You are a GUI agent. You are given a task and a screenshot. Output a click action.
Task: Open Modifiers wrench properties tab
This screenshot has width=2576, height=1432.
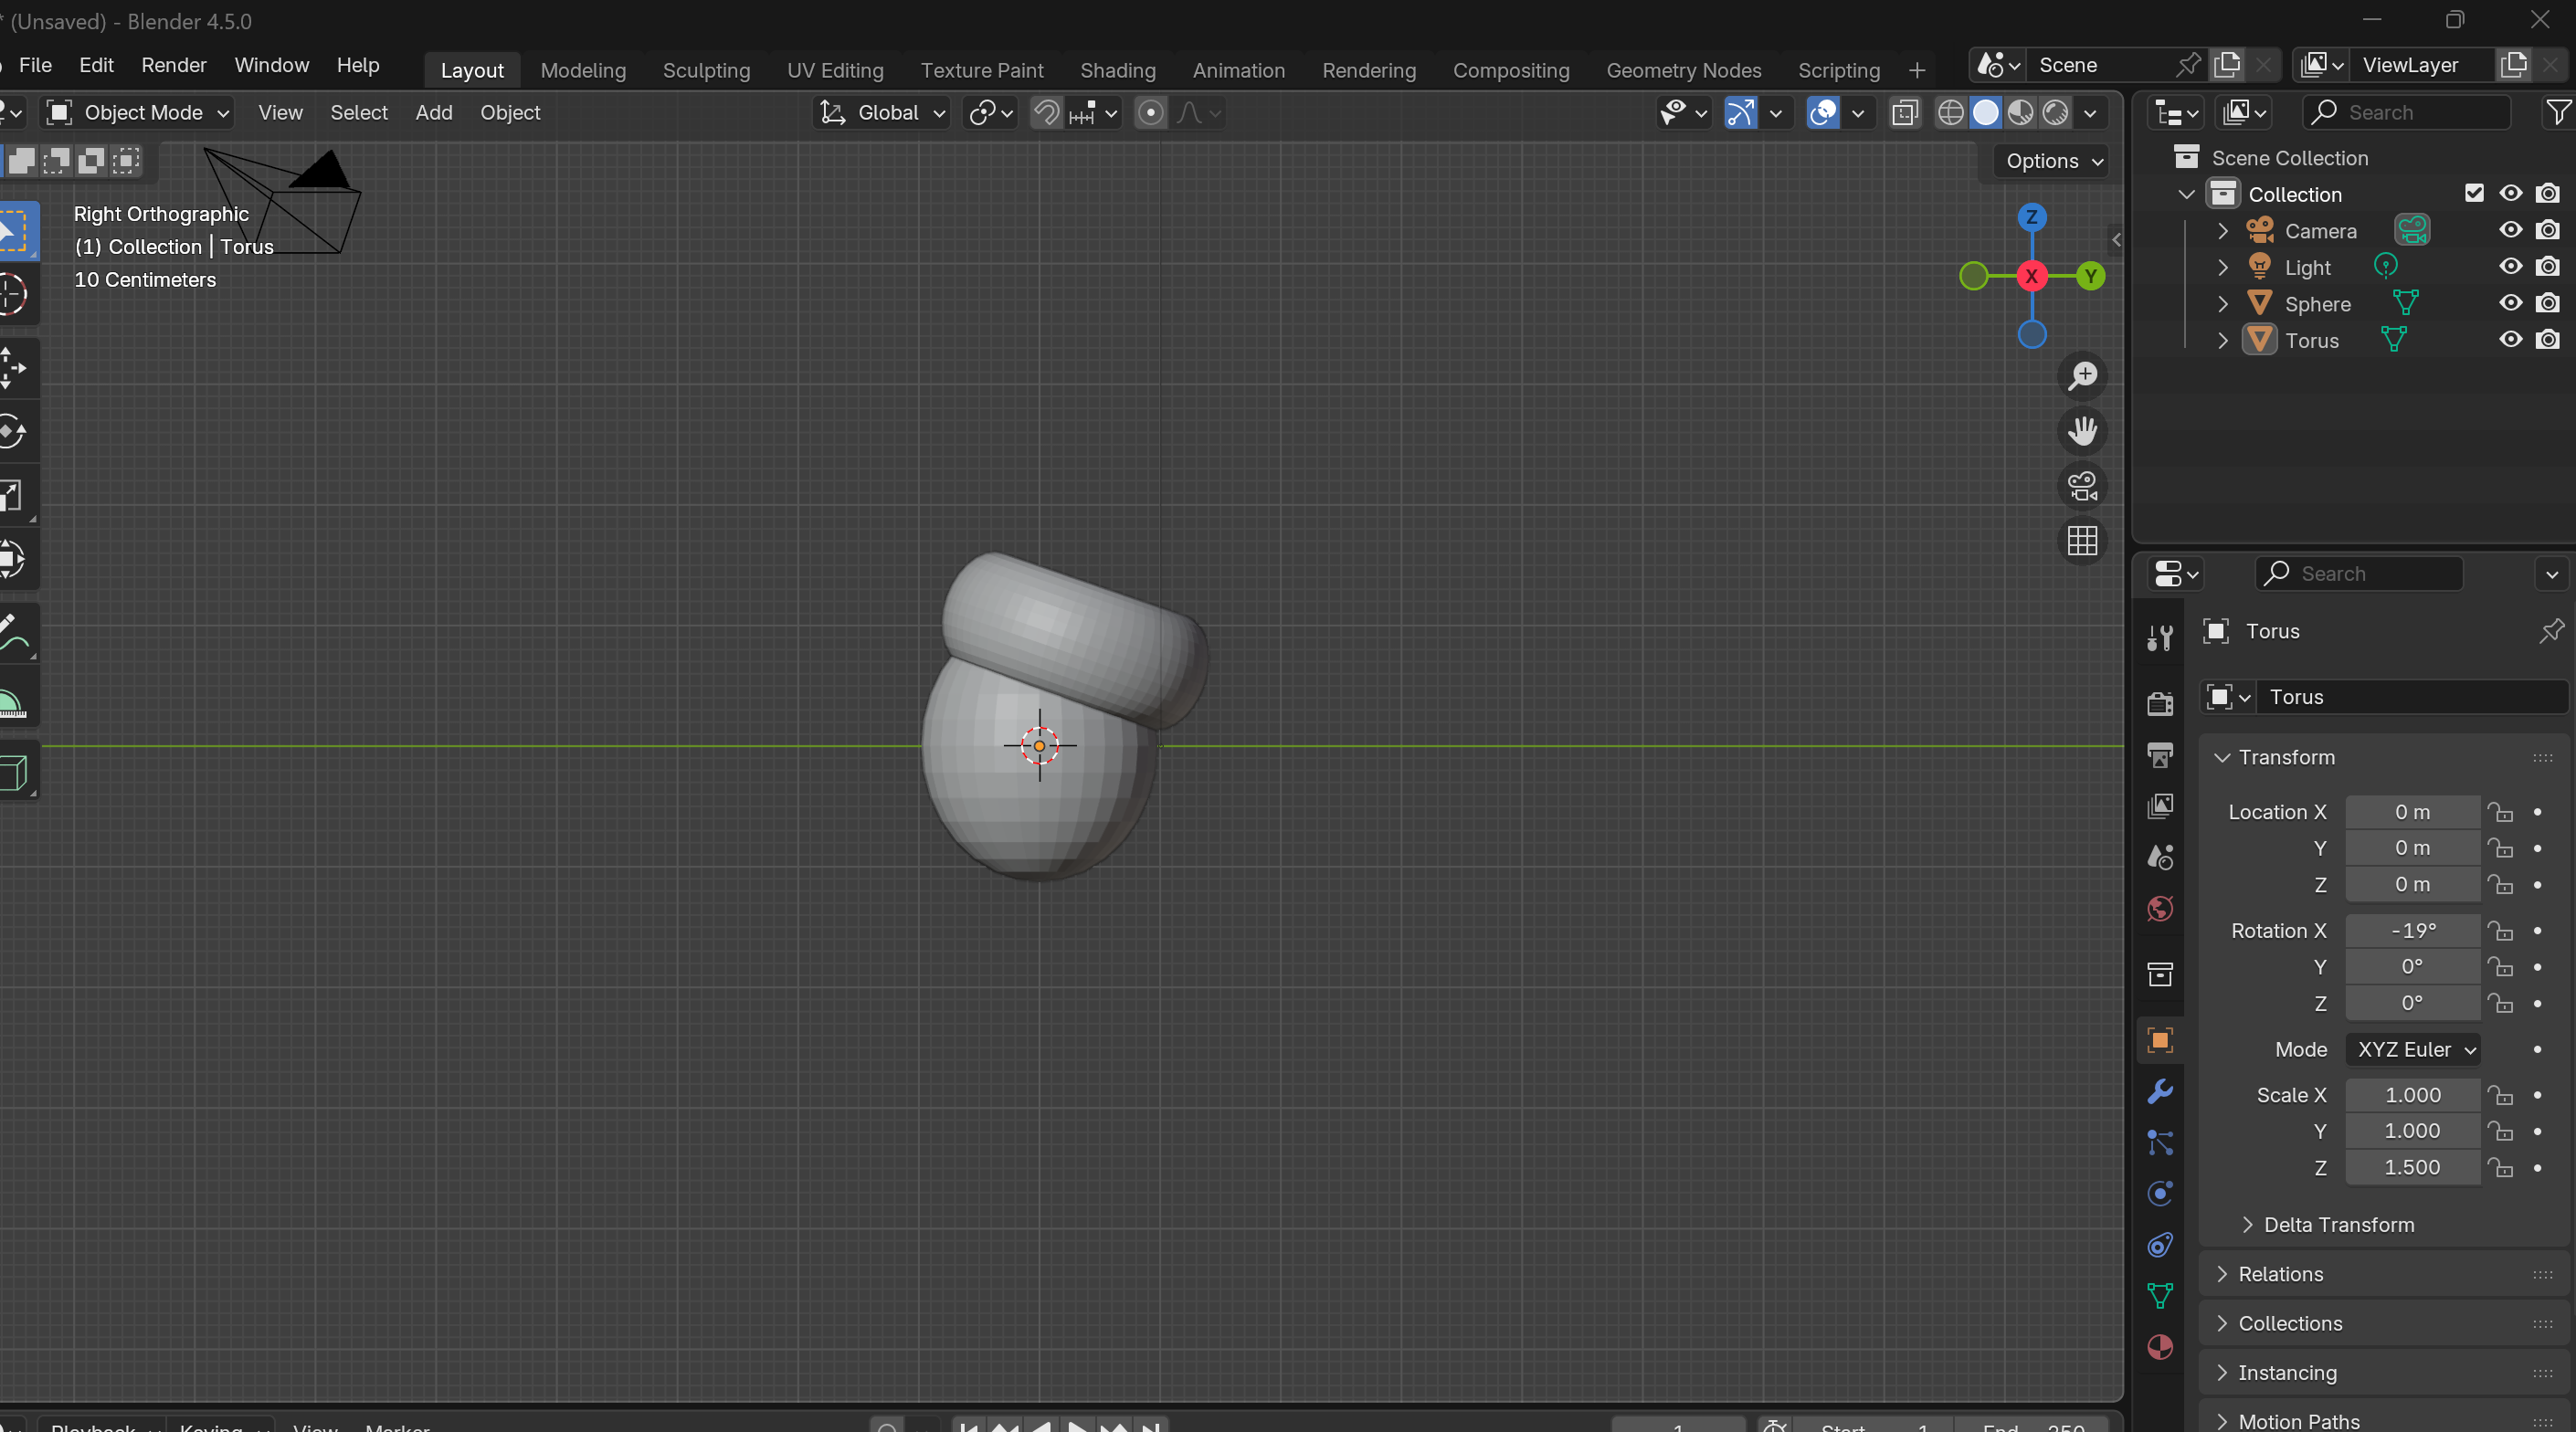pos(2160,1091)
